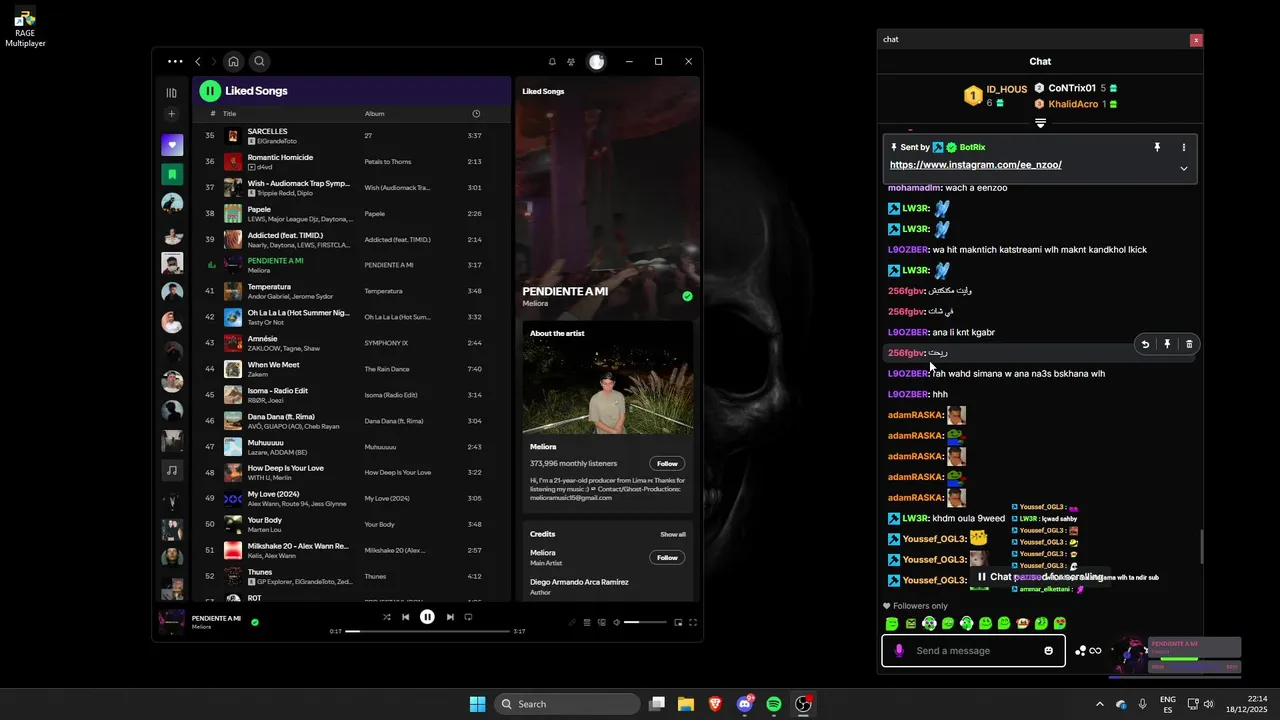Viewport: 1280px width, 720px height.
Task: Expand Your Library sidebar
Action: click(x=172, y=92)
